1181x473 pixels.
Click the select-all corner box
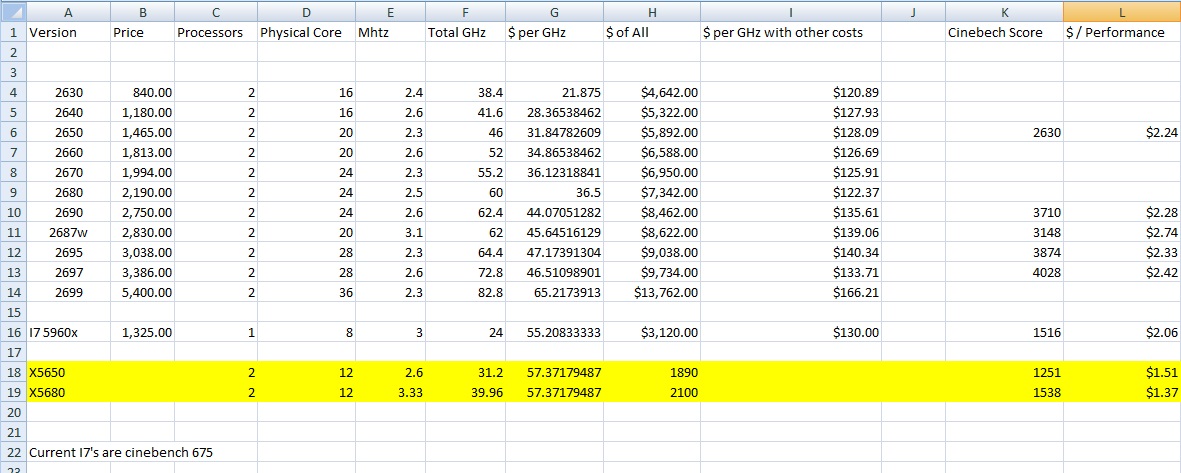click(x=13, y=10)
